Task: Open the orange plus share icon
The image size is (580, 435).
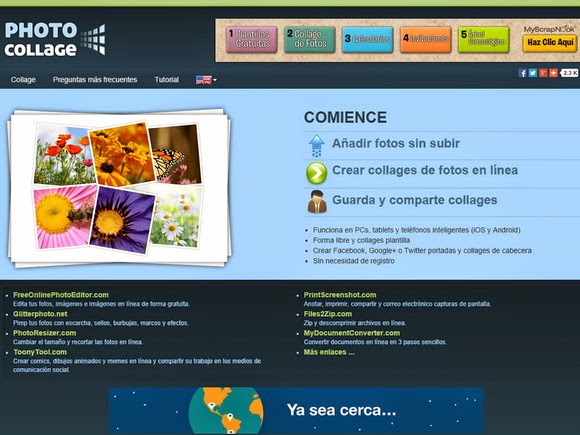Action: click(x=553, y=73)
